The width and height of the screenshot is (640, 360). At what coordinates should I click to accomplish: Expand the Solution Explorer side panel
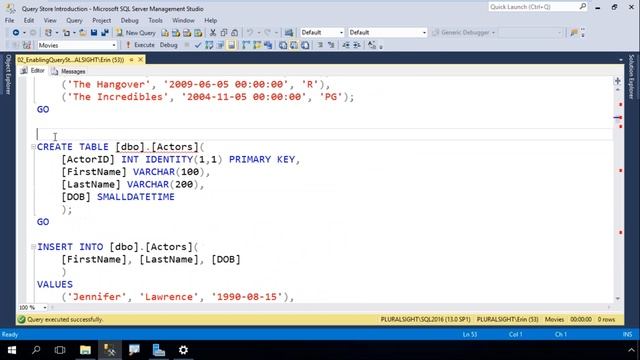tap(631, 76)
